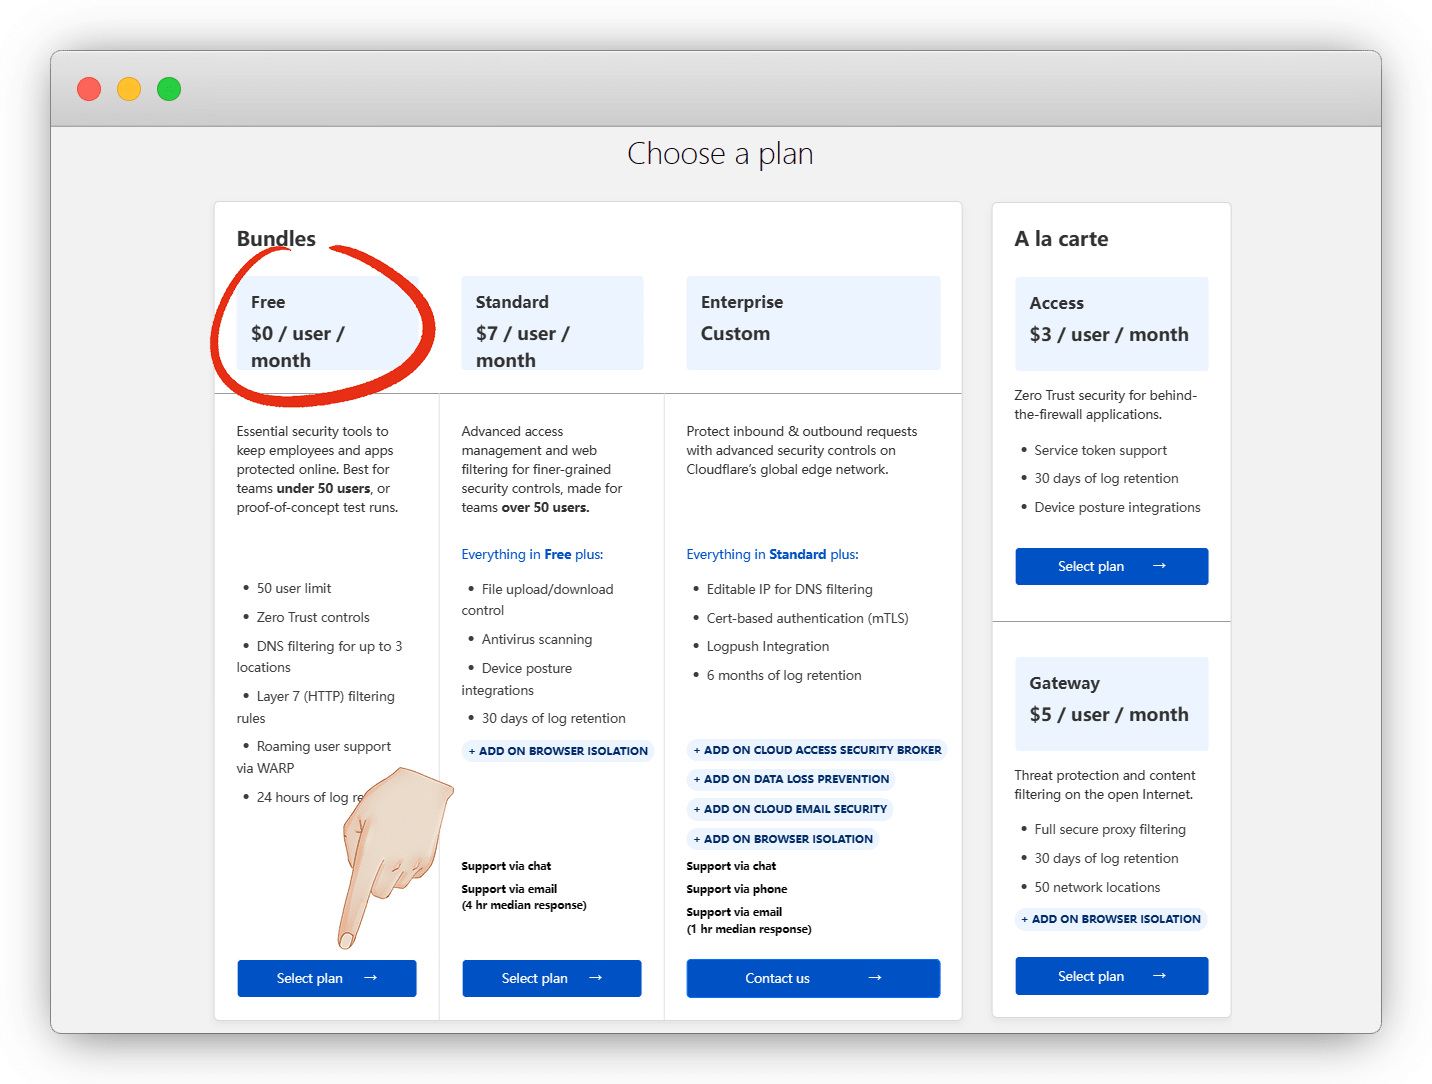Expand the Cloud Email Security add-on

[x=790, y=809]
